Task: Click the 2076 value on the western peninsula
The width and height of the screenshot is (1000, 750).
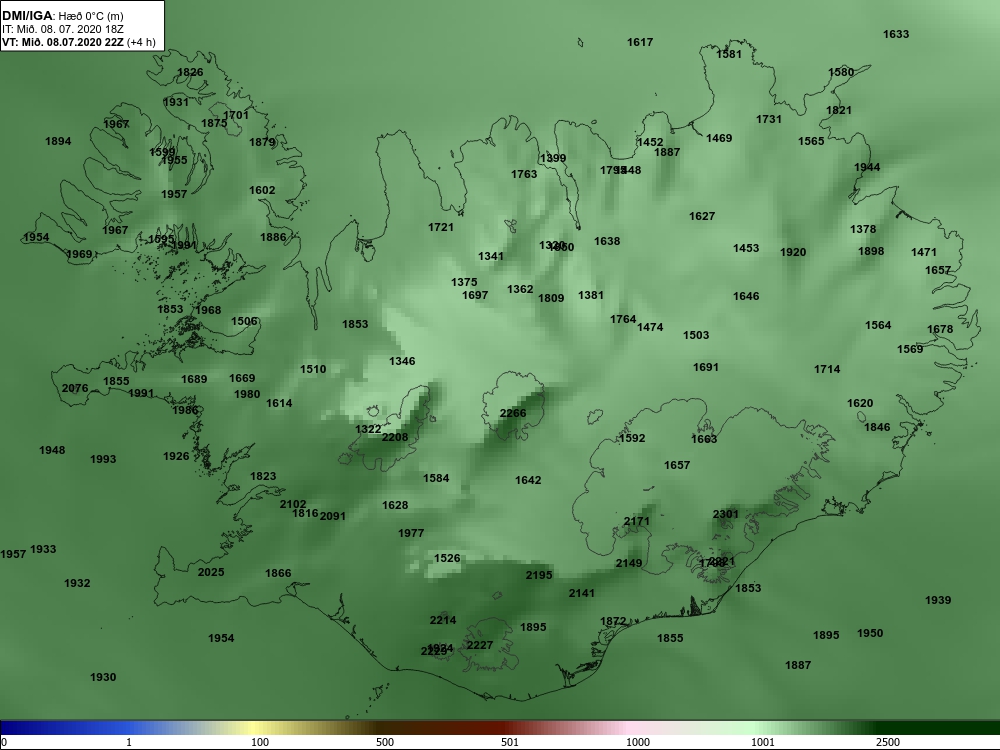Action: point(75,388)
